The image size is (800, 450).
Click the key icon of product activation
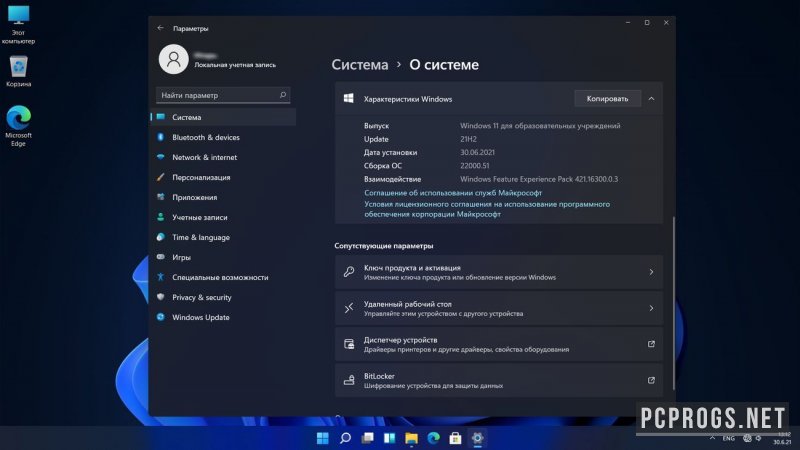click(x=349, y=272)
